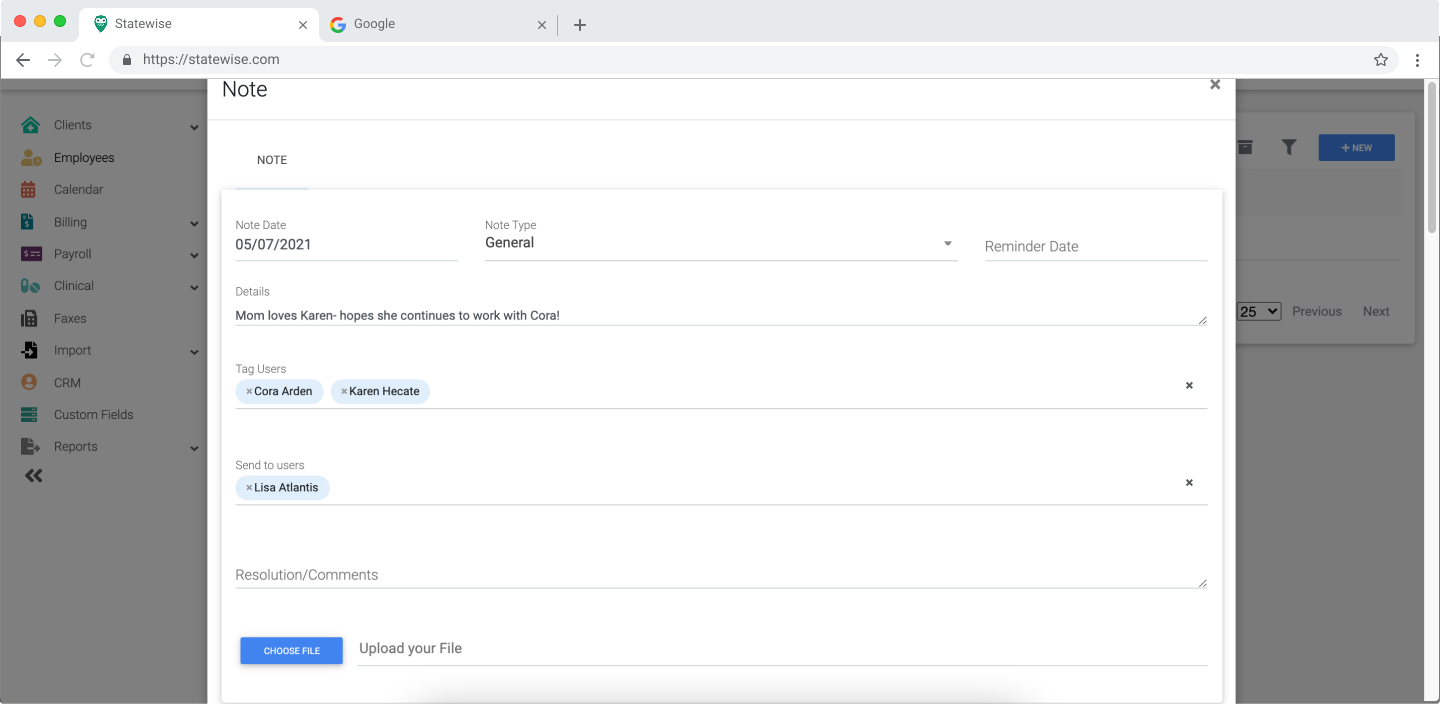Viewport: 1440px width, 704px height.
Task: Open browser three-dot menu
Action: (1417, 60)
